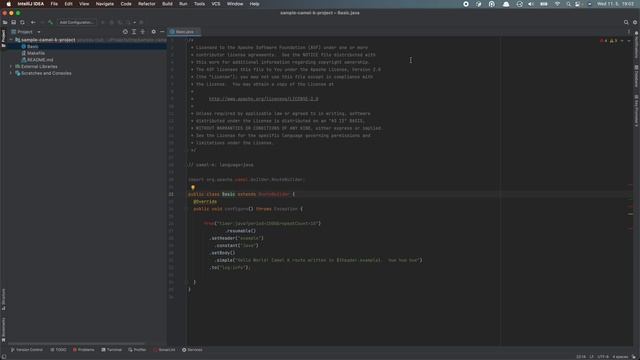This screenshot has width=640, height=360.
Task: Open the Code menu
Action: [126, 4]
